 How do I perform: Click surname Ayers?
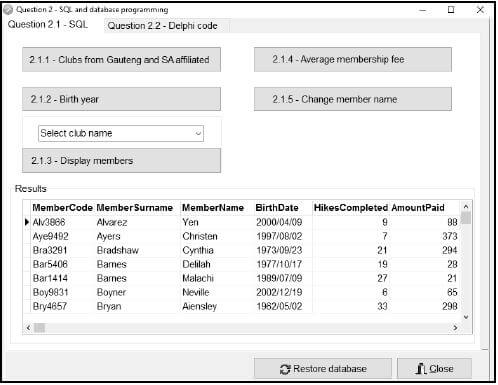(109, 236)
